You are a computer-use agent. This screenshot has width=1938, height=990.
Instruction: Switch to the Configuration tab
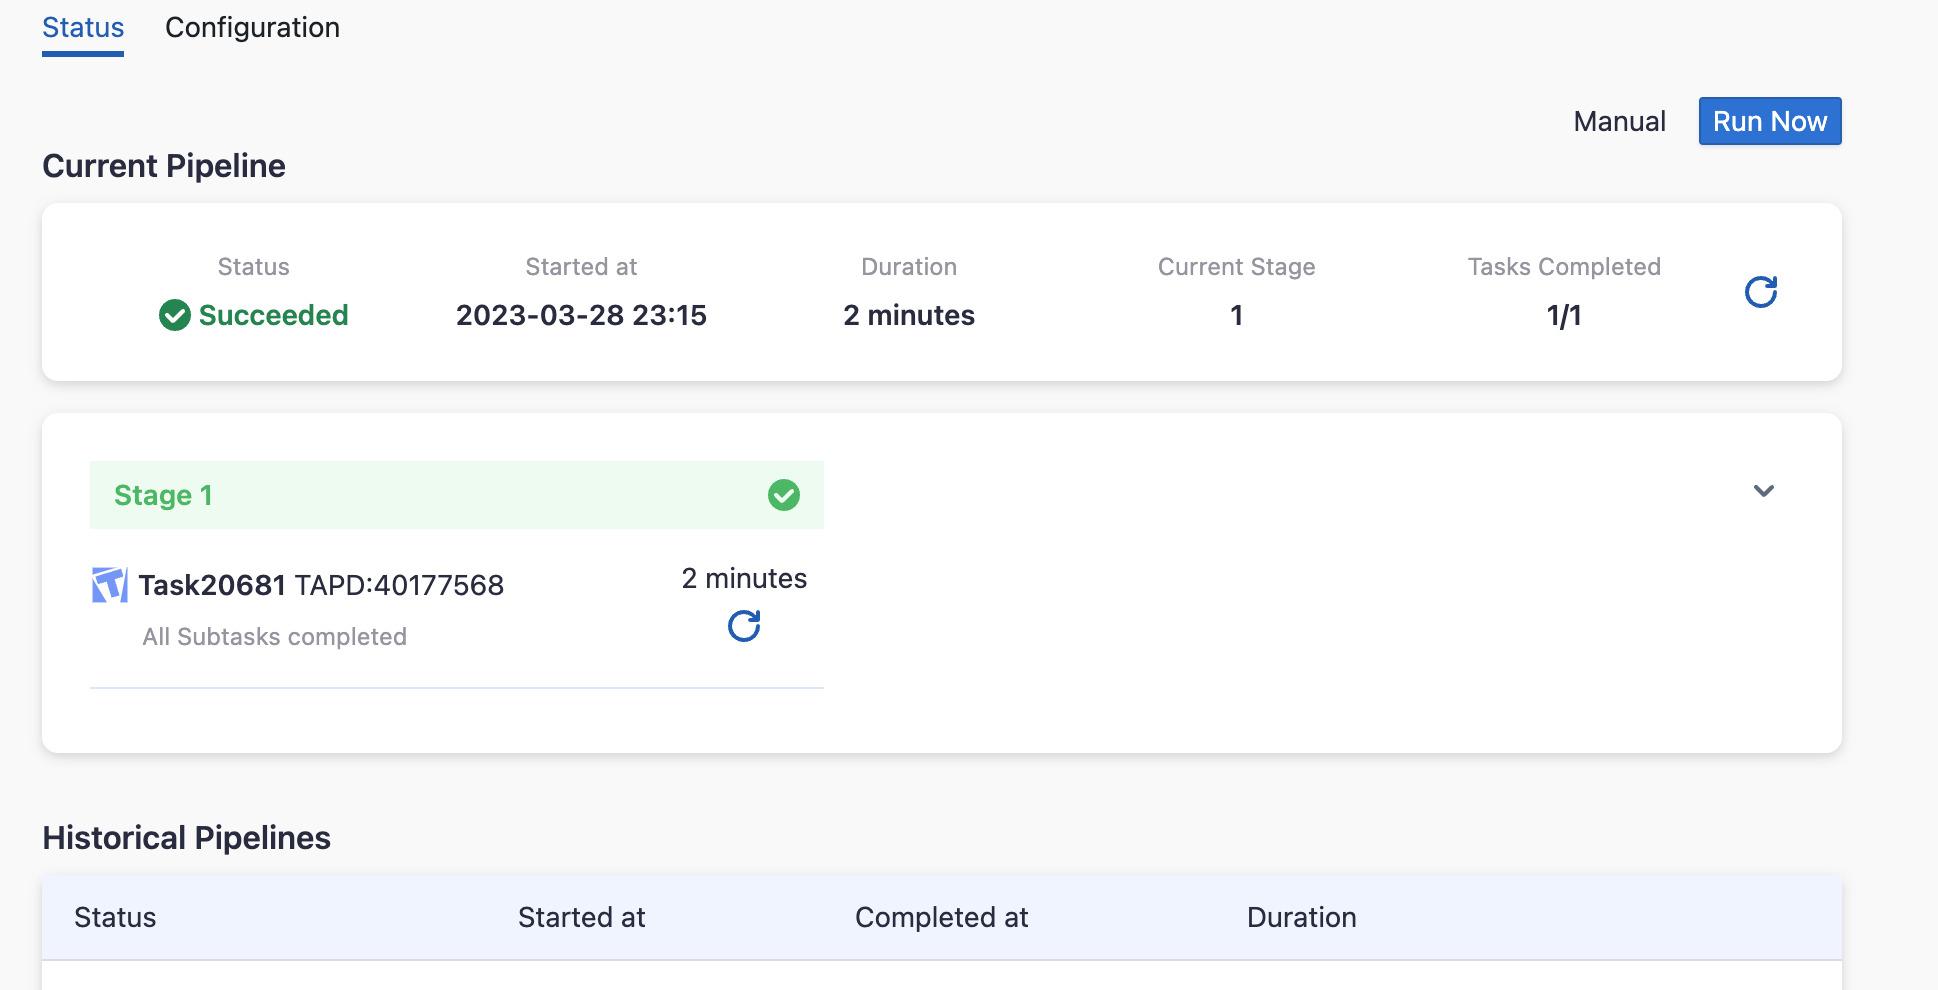[252, 28]
